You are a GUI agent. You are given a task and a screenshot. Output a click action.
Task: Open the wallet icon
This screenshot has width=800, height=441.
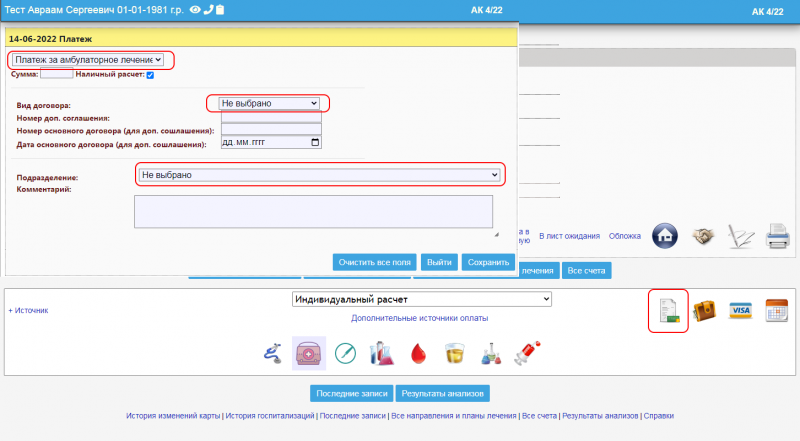(x=704, y=311)
